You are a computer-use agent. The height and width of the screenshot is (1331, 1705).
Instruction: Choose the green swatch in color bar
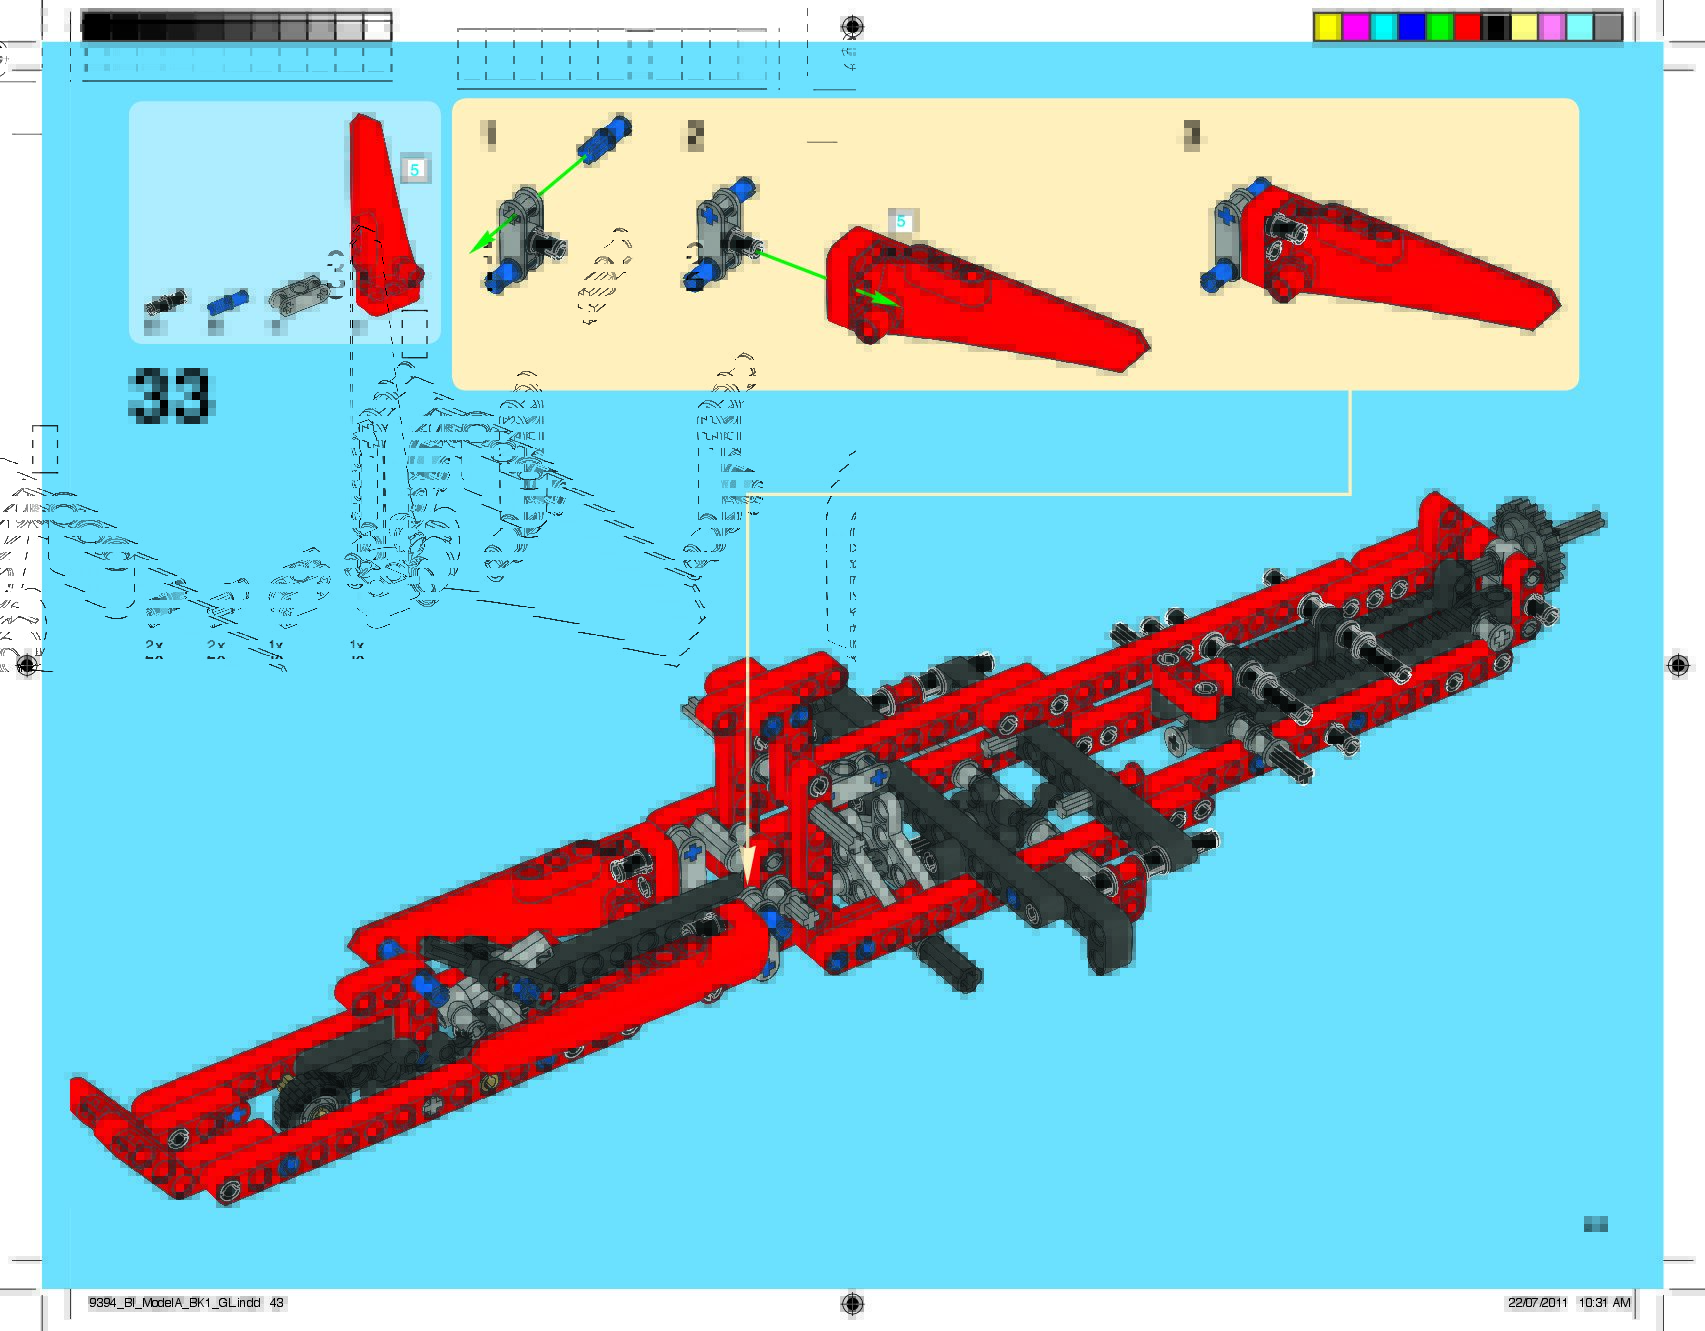click(x=1439, y=27)
